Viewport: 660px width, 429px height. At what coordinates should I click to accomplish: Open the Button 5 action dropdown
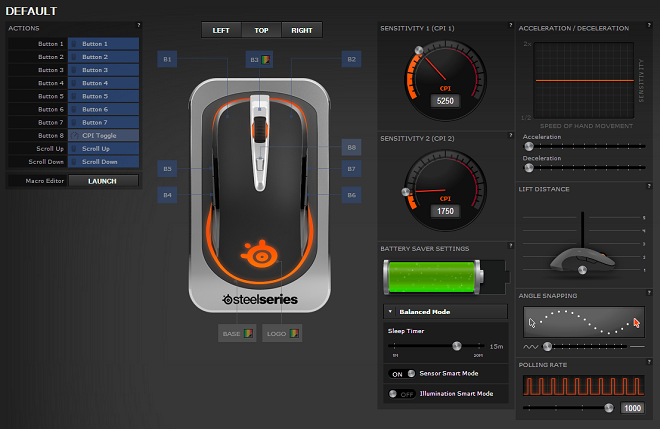[x=104, y=96]
